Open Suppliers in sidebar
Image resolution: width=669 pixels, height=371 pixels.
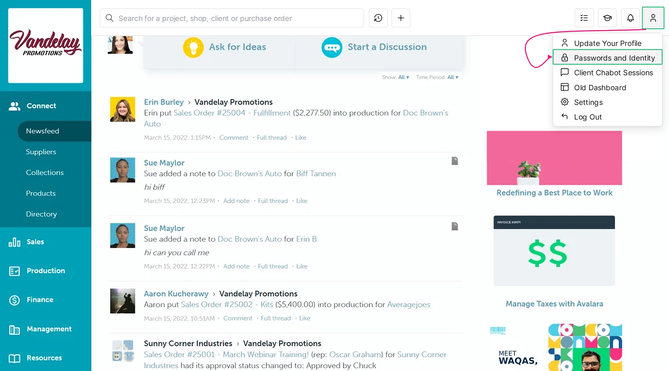[x=41, y=152]
